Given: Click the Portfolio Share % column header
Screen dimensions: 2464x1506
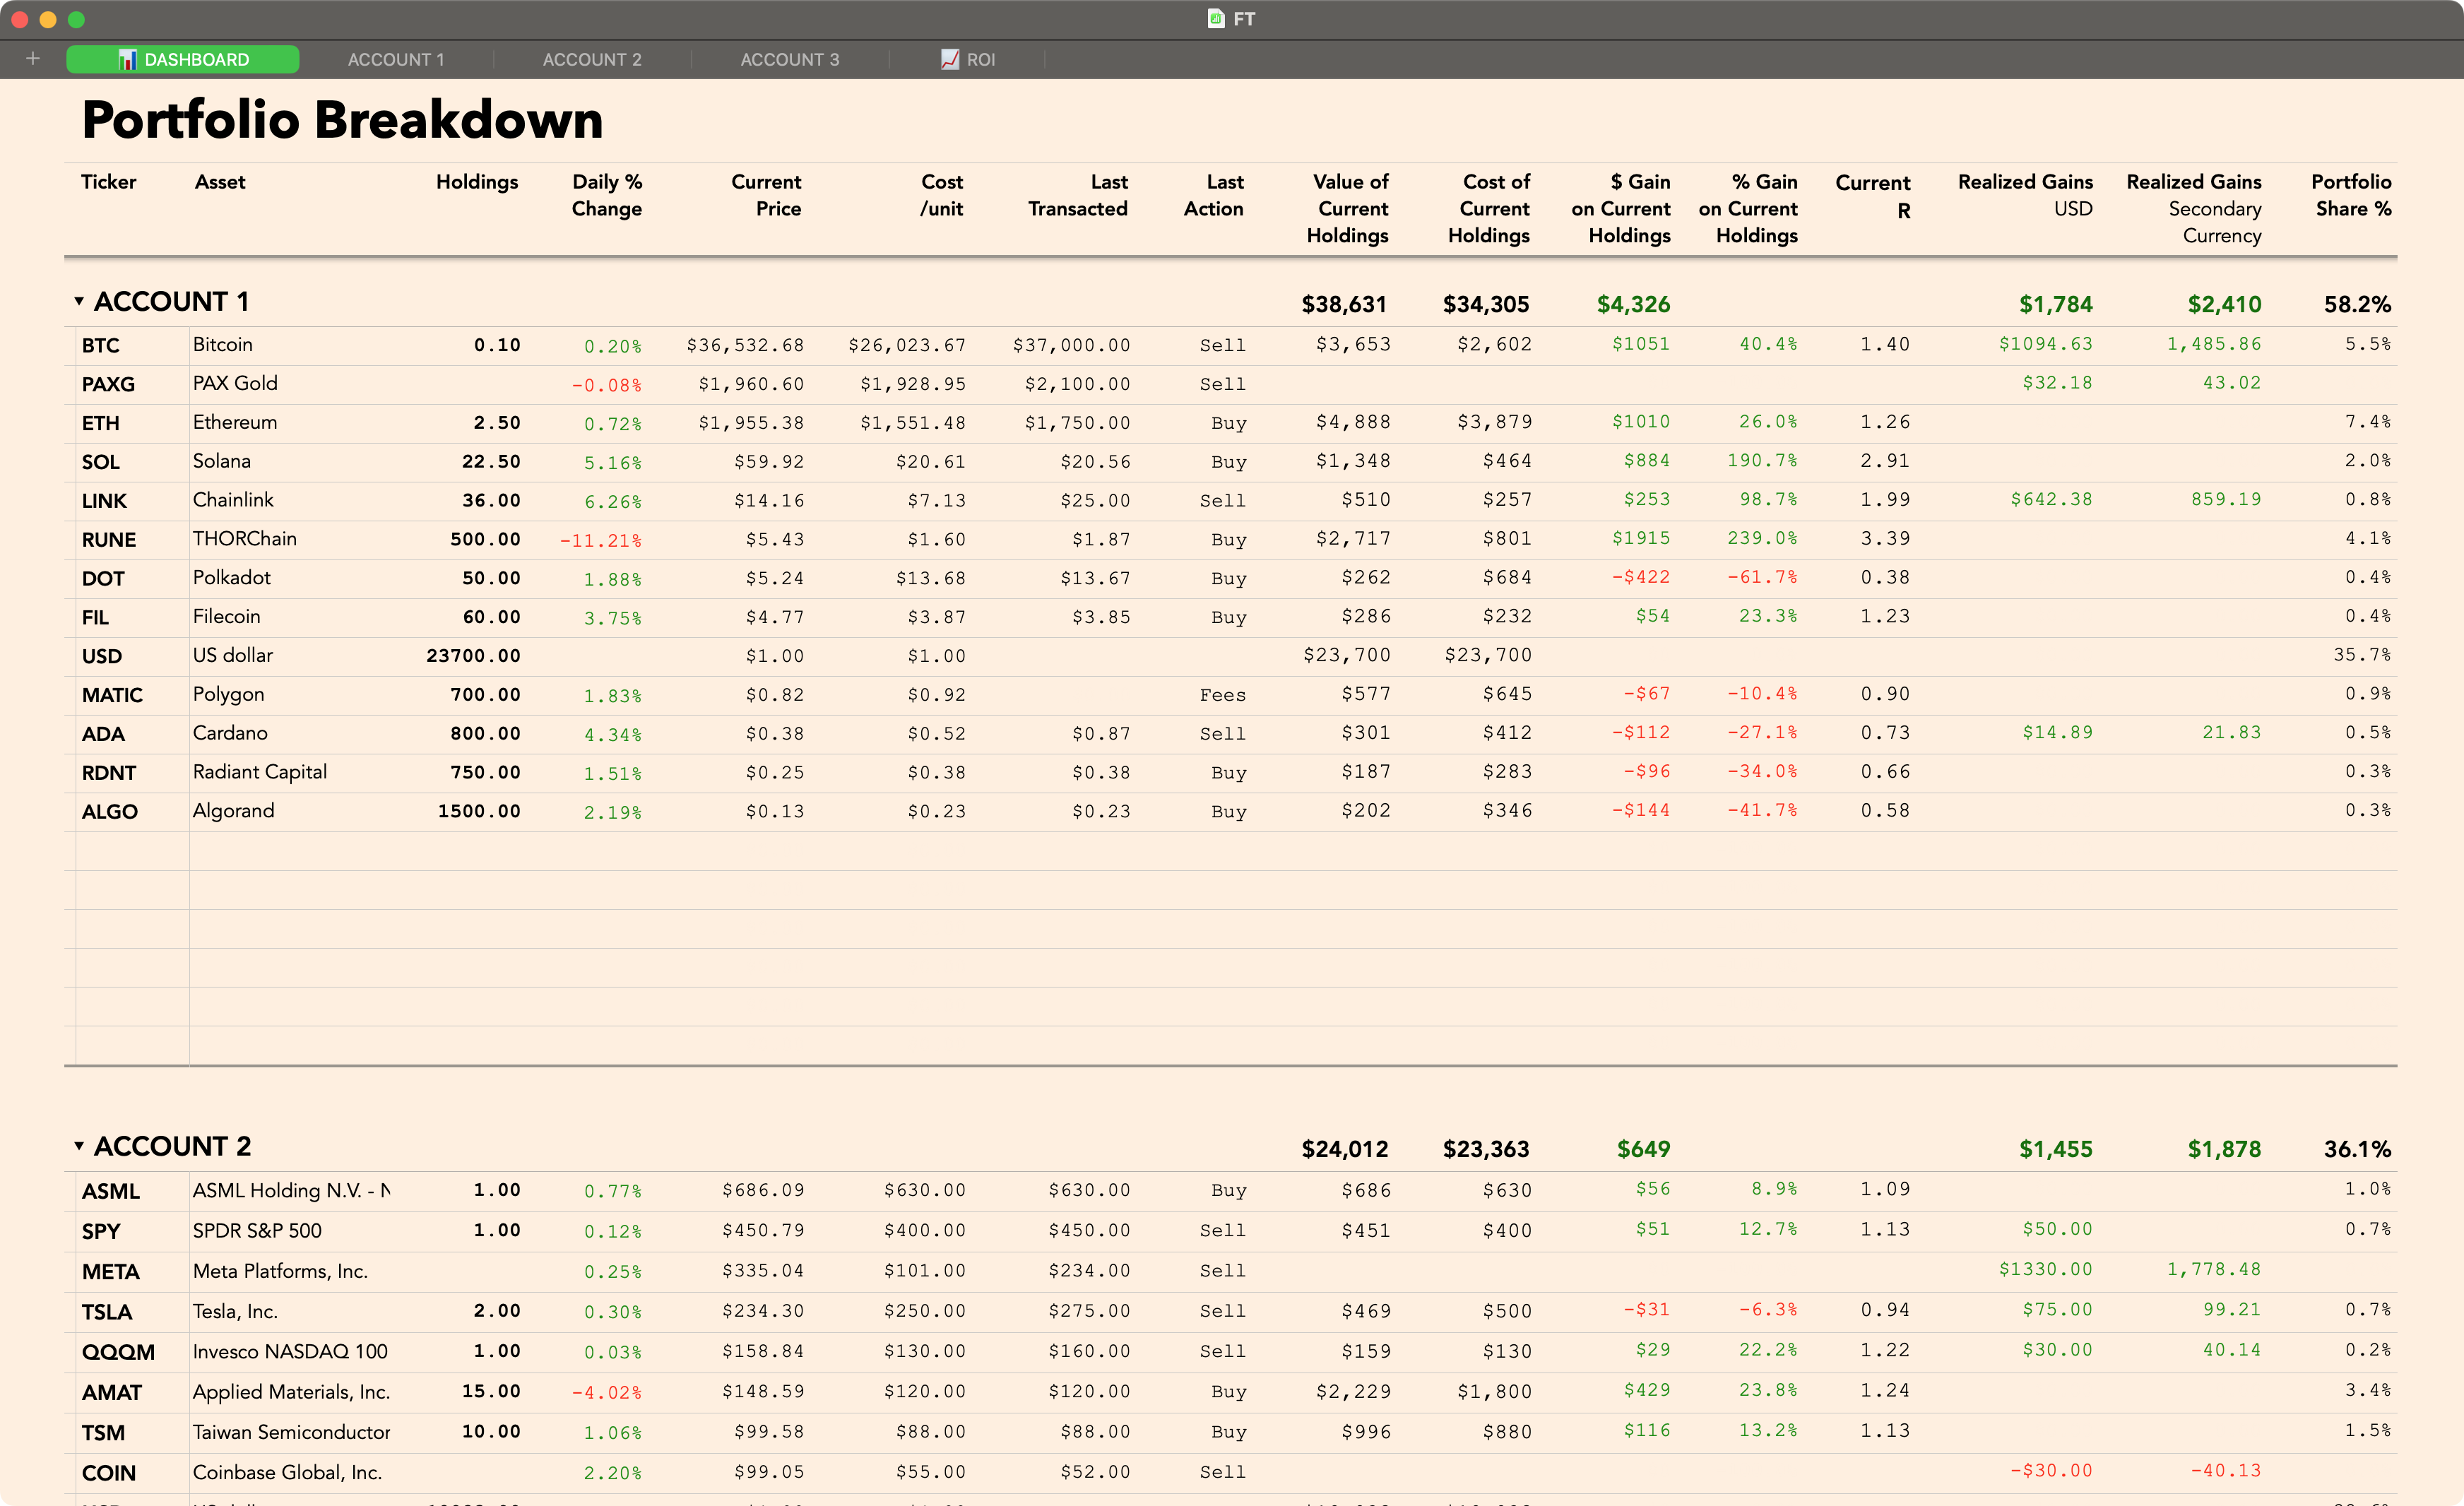Looking at the screenshot, I should (2351, 196).
